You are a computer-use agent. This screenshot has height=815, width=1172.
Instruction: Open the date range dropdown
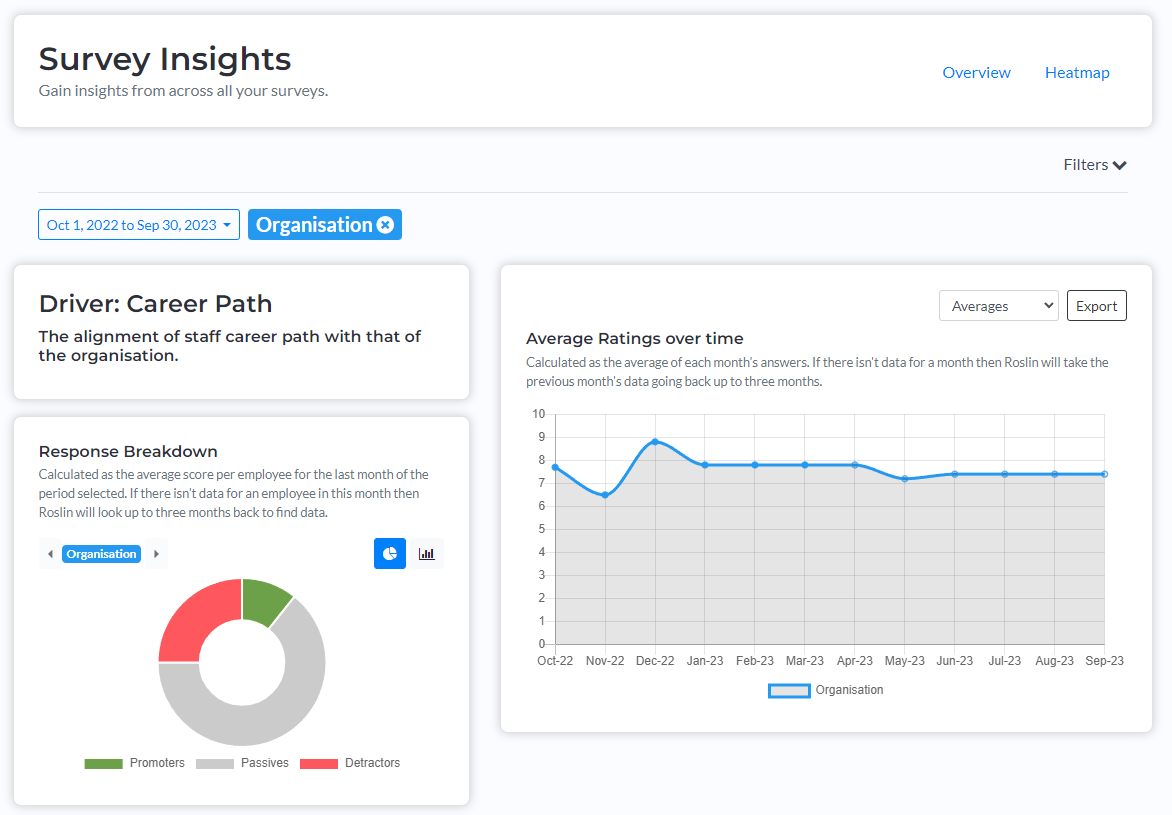click(x=139, y=225)
